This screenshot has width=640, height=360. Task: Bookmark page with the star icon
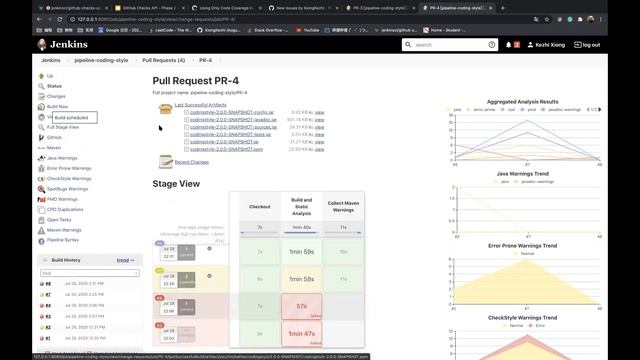(x=547, y=19)
